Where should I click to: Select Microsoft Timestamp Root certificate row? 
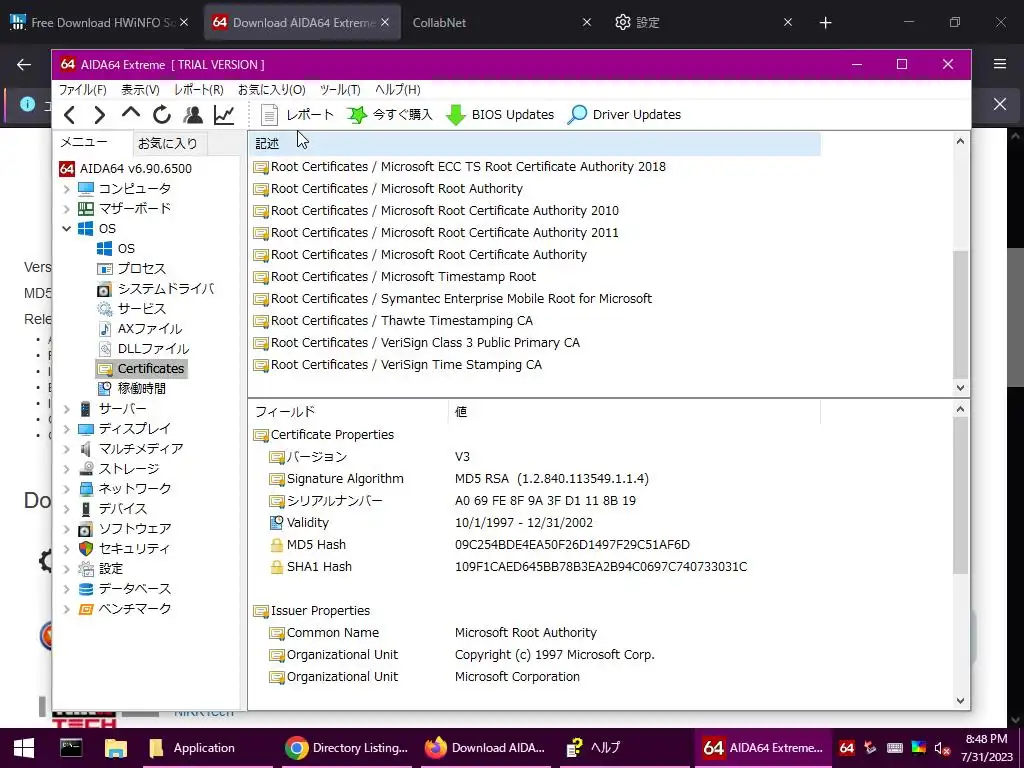pos(394,277)
